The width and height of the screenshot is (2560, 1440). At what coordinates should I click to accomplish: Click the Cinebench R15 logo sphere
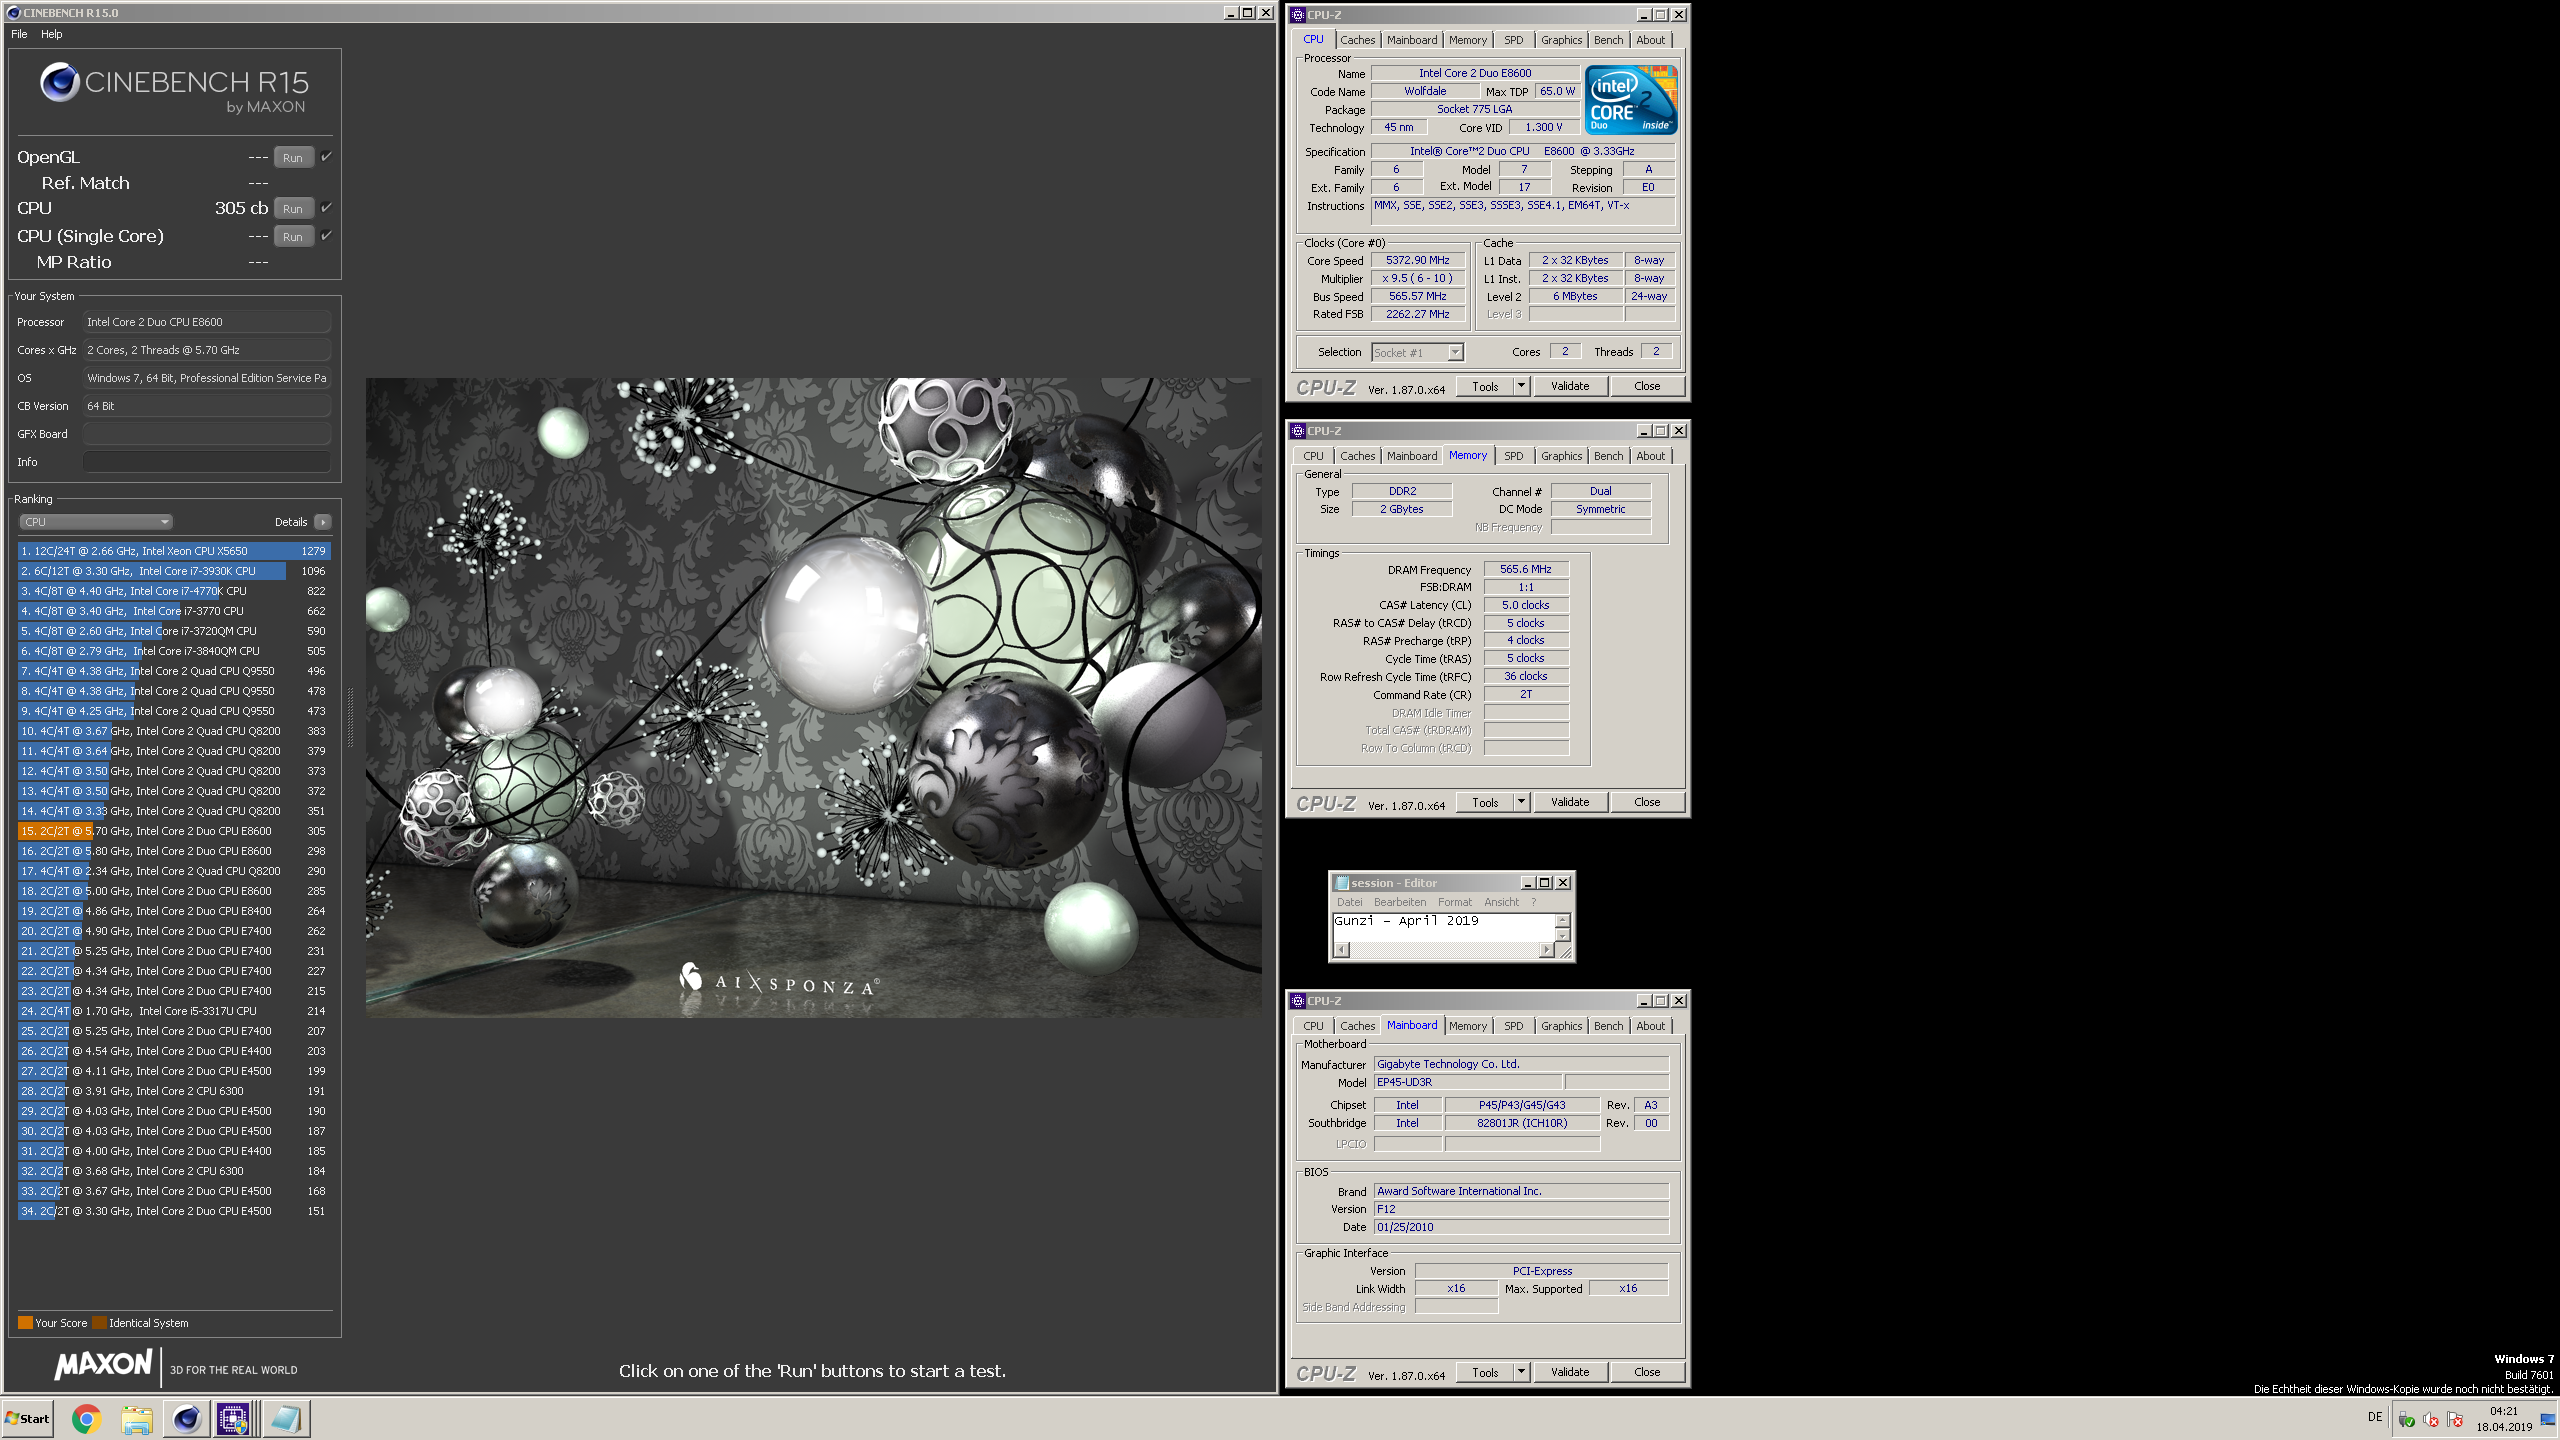coord(59,82)
